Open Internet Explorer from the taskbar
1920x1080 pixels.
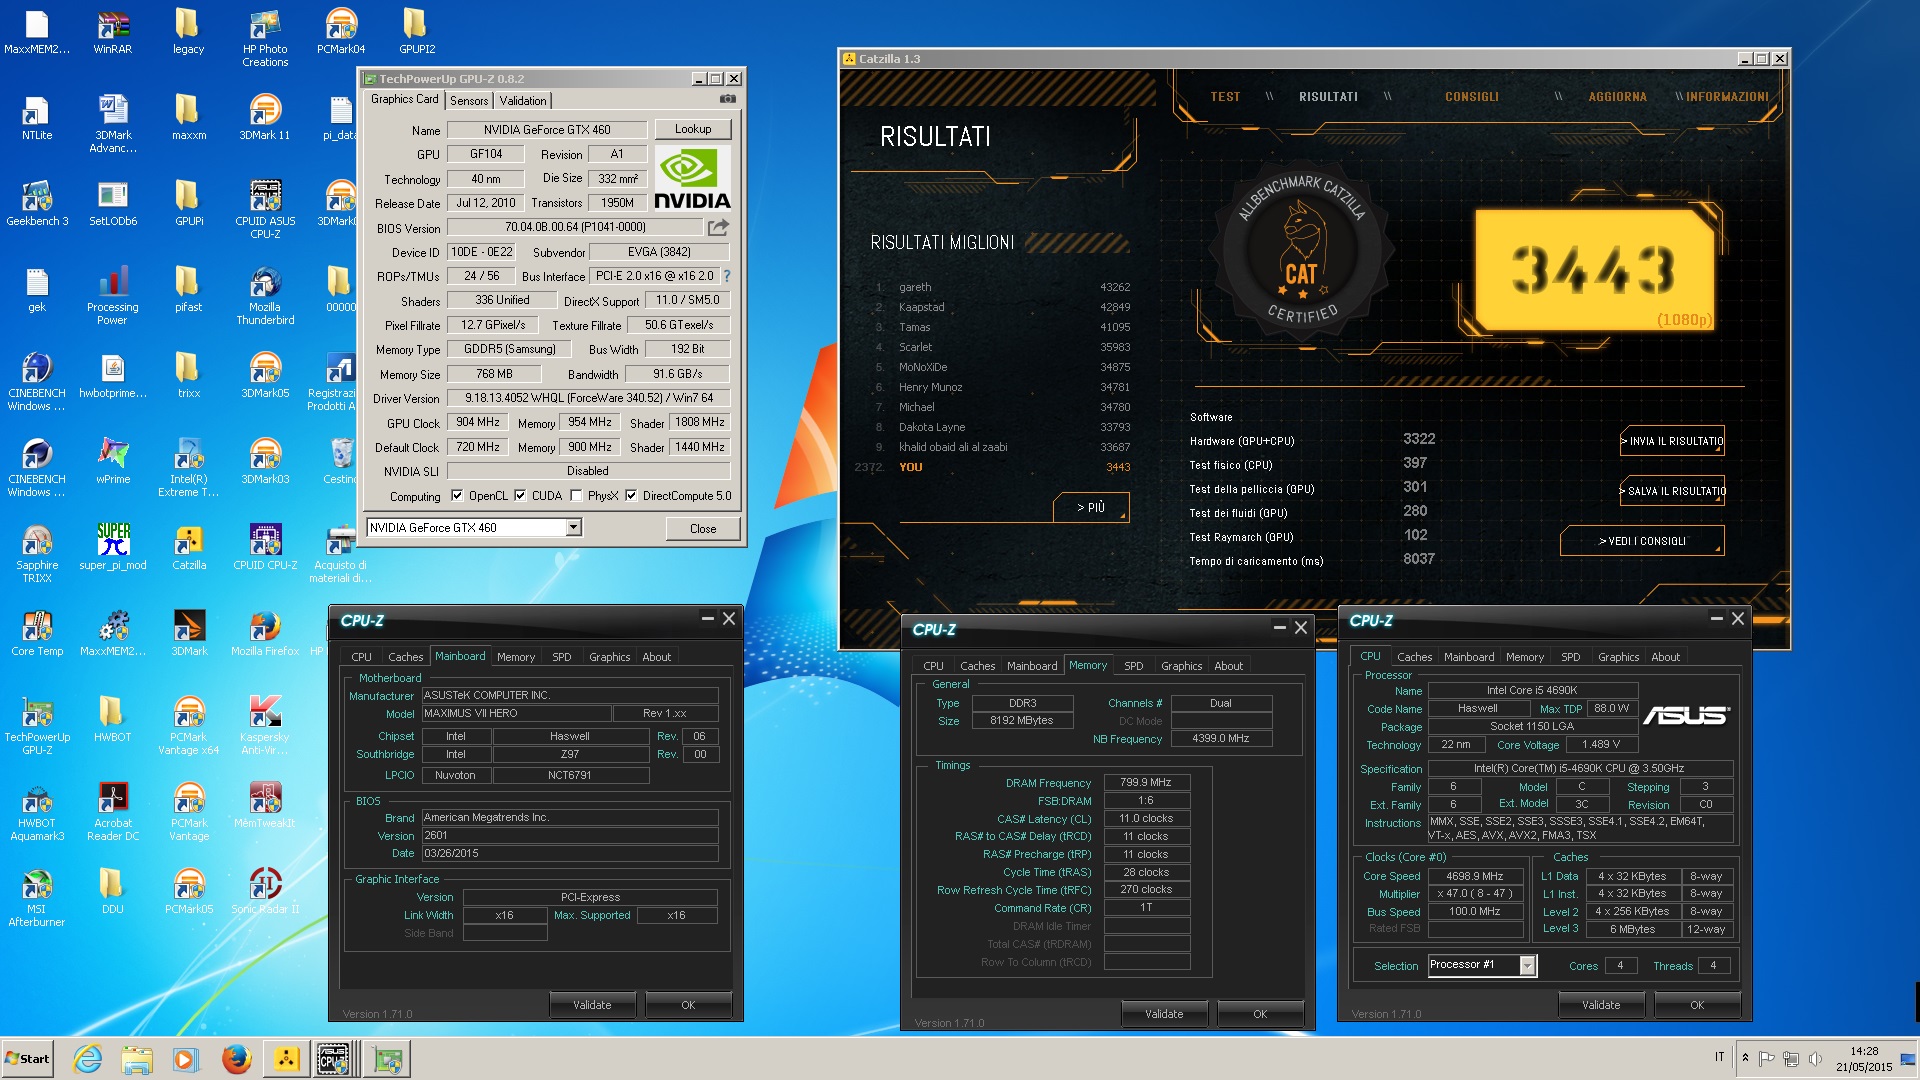[x=88, y=1059]
